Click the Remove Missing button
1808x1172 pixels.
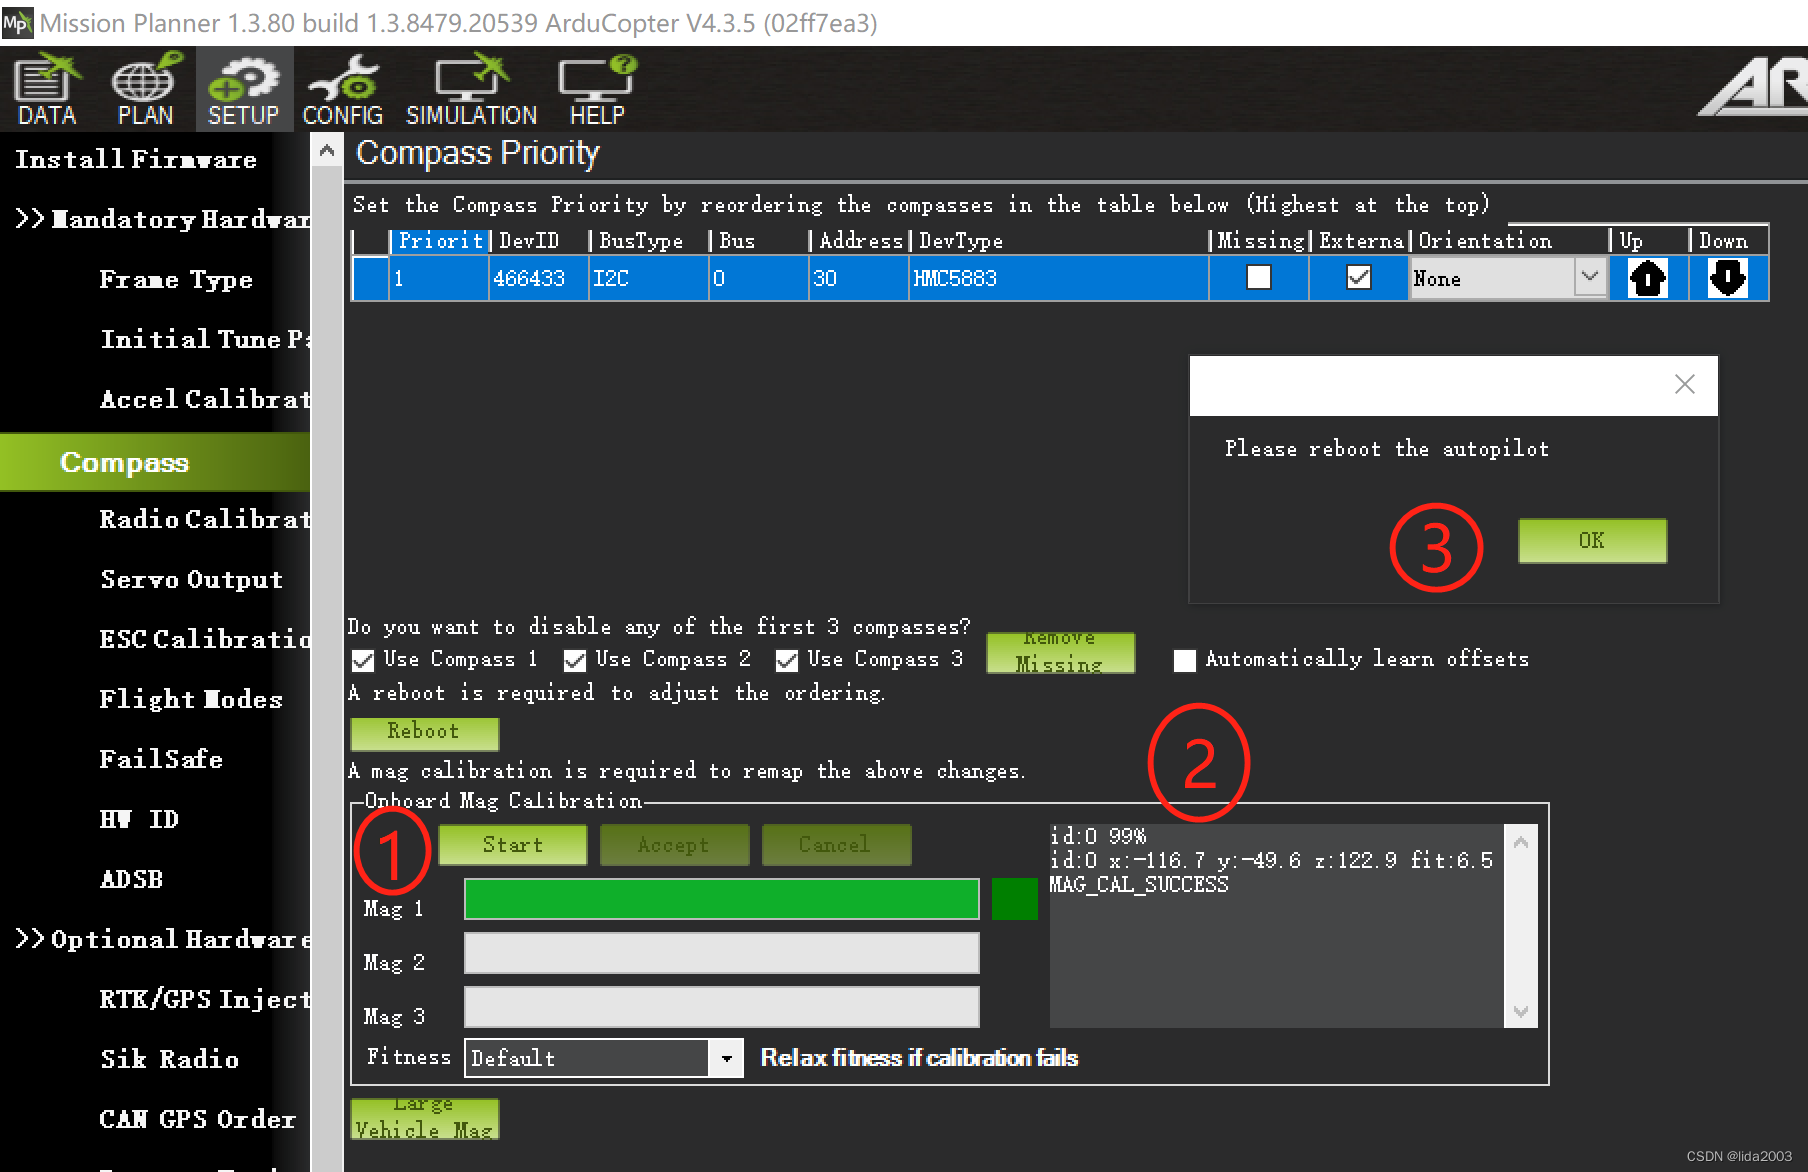(1060, 652)
